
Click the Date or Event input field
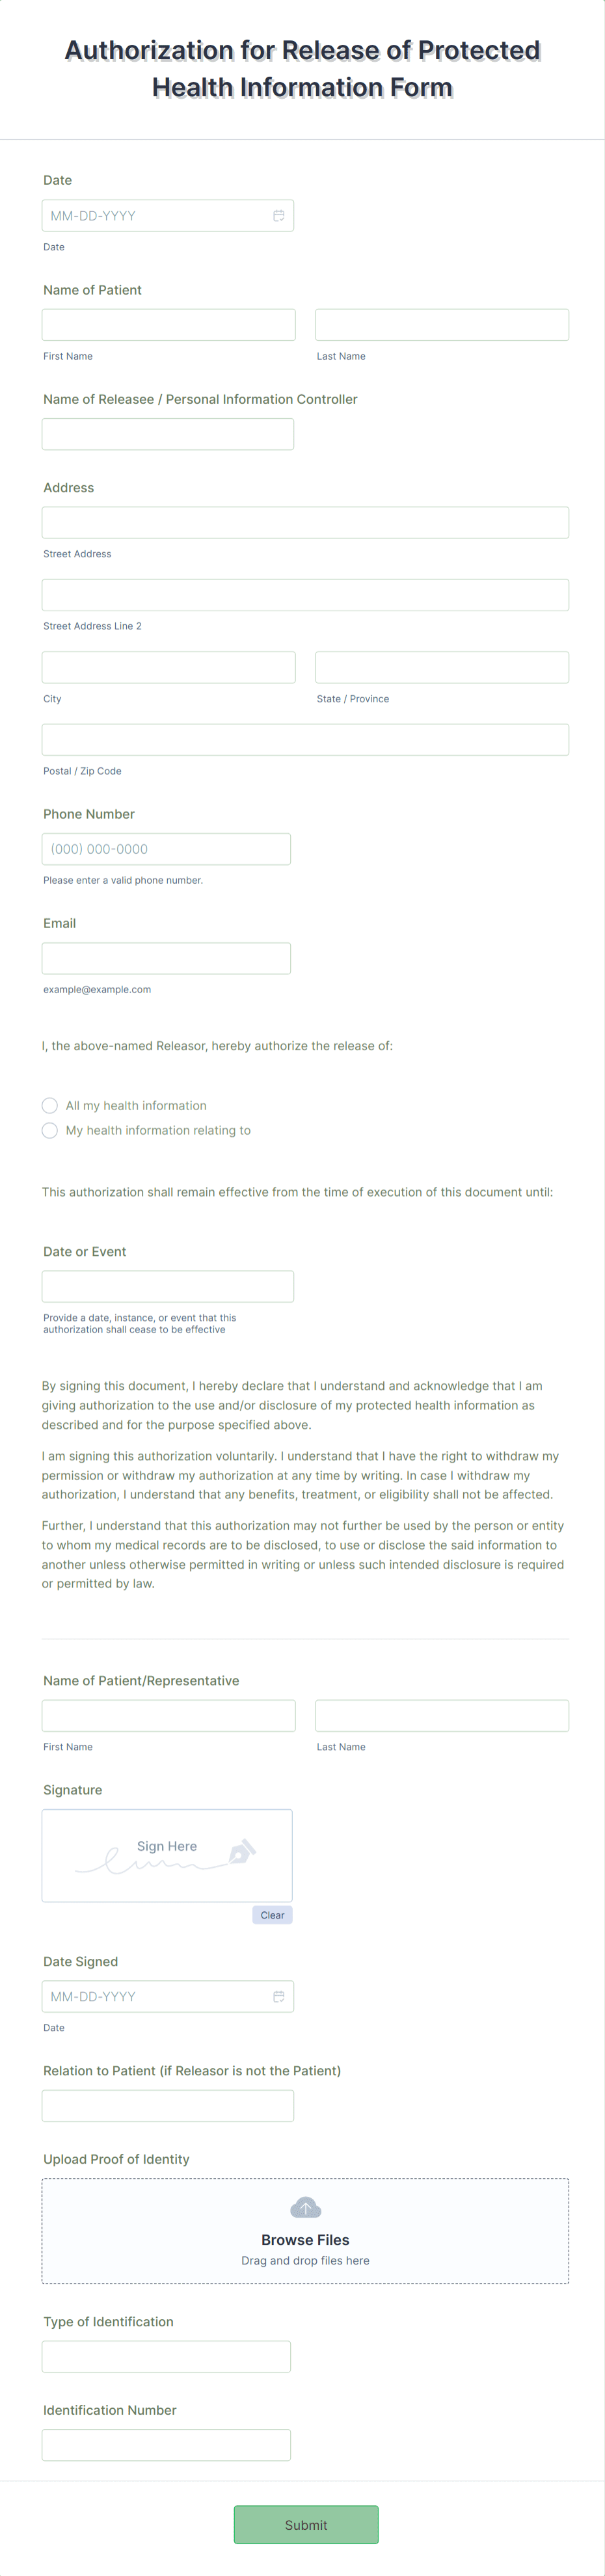tap(168, 1286)
